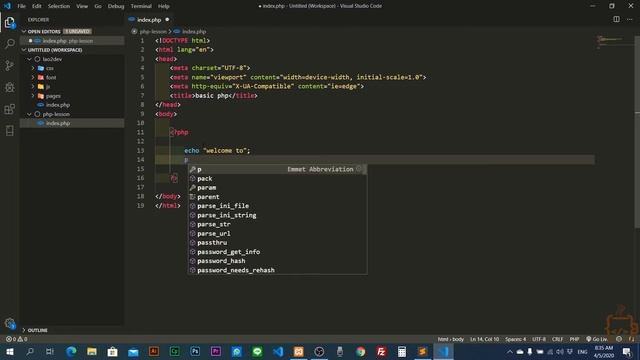Open the Run and Debug view
Viewport: 640px width, 360px height.
click(x=9, y=87)
